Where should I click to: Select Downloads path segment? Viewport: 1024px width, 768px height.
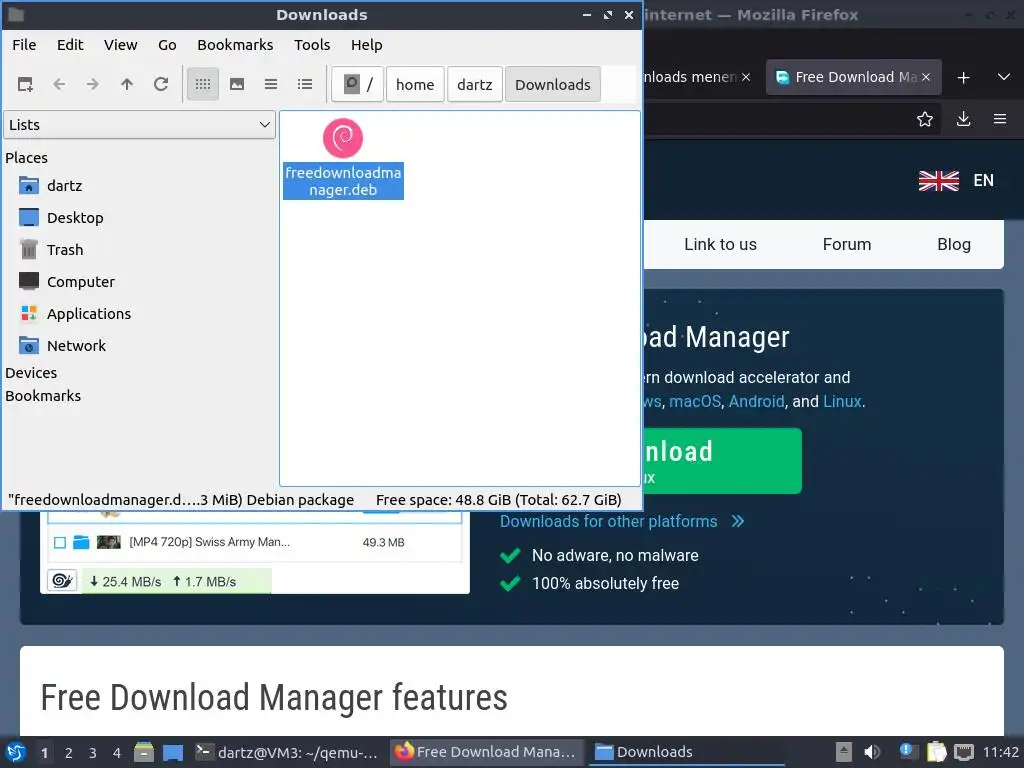point(552,84)
